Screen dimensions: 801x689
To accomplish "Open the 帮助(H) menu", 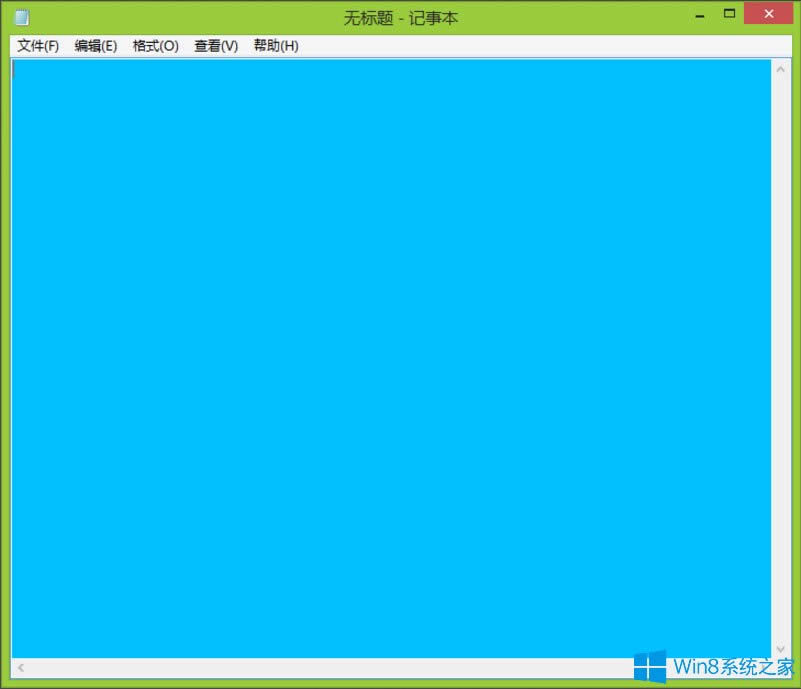I will pos(274,45).
